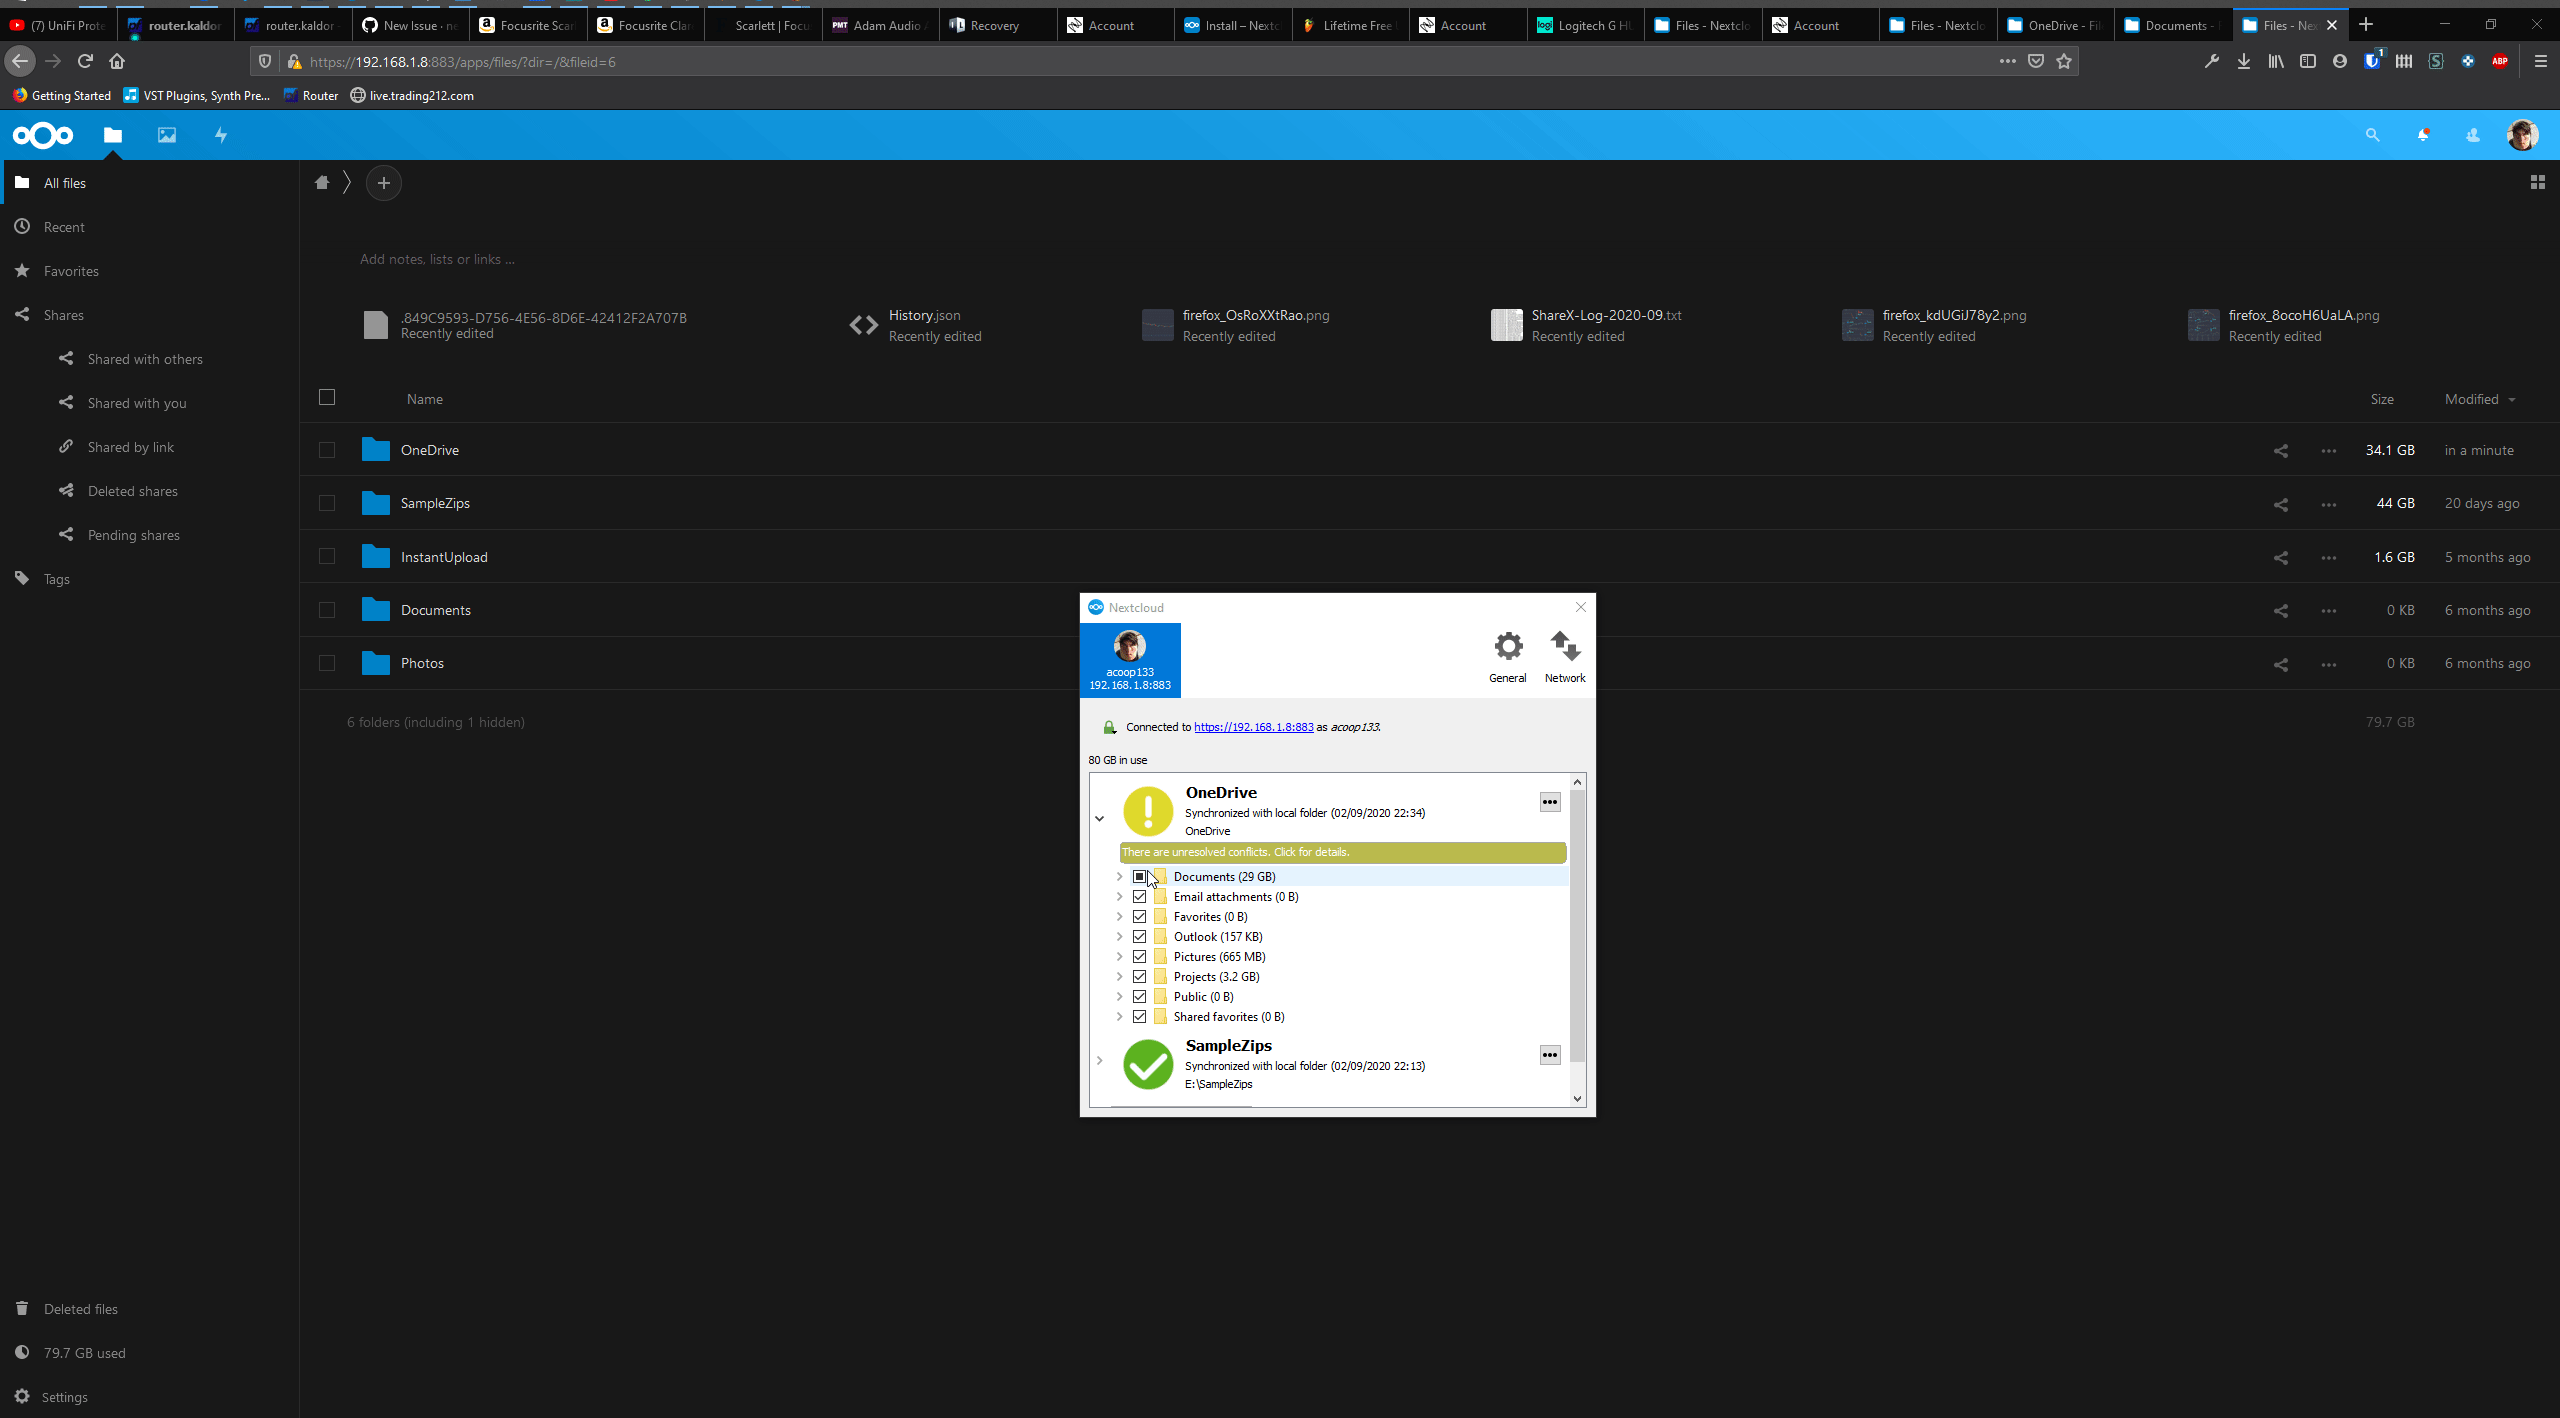The image size is (2560, 1418).
Task: Uncheck the Pictures folder sync checkbox
Action: point(1139,957)
